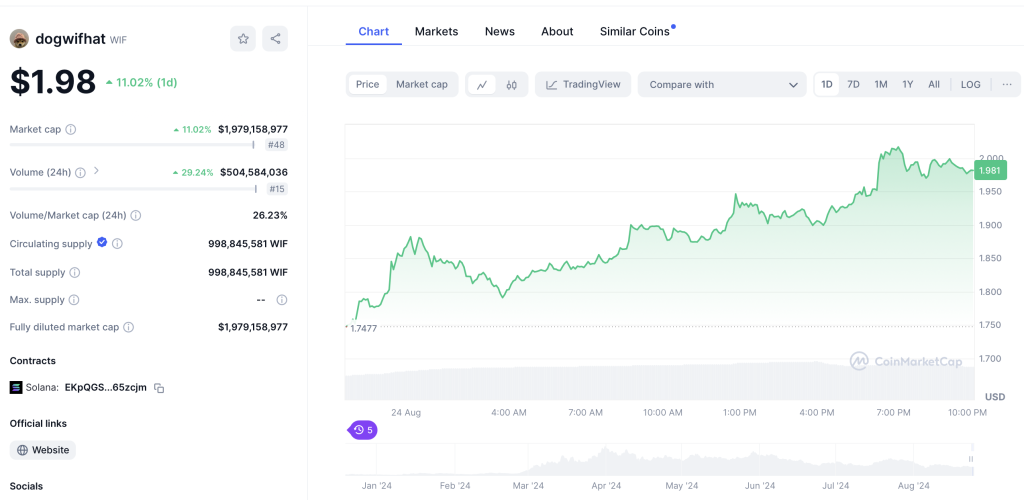
Task: Click the #48 market cap rank badge
Action: (x=276, y=145)
